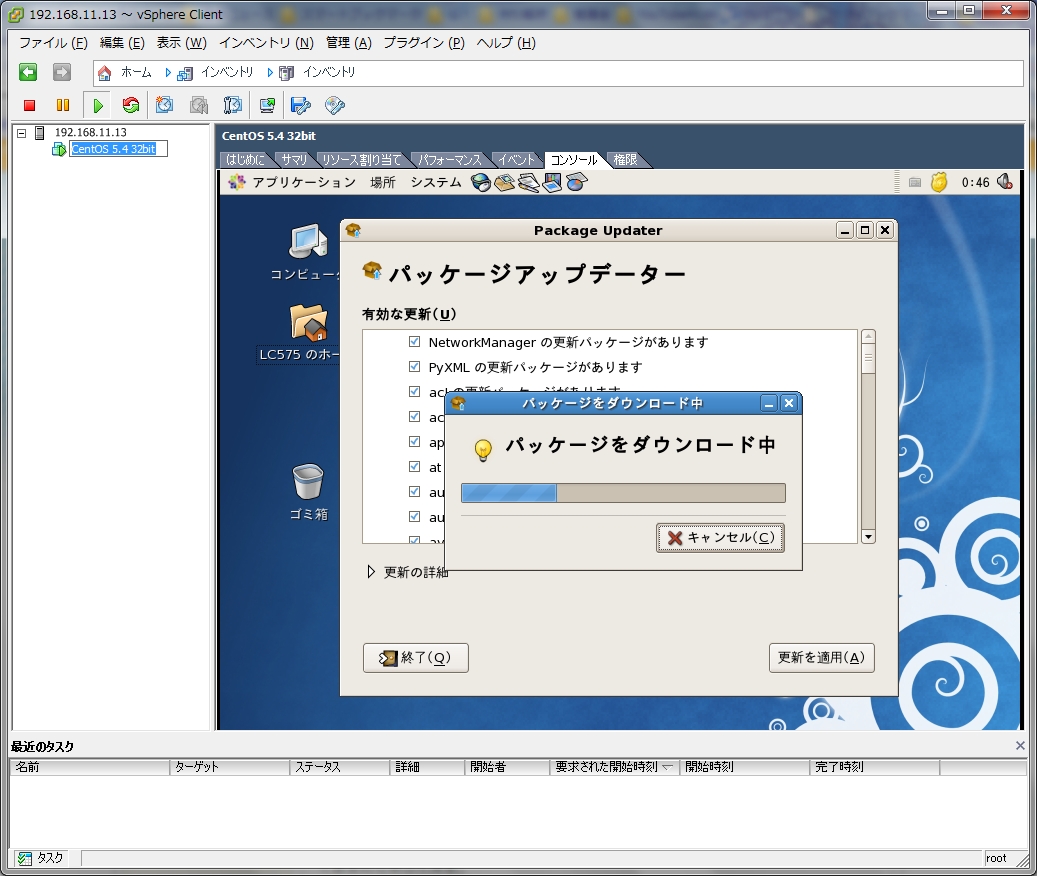Open the プラグイン (P) menu

[x=424, y=43]
